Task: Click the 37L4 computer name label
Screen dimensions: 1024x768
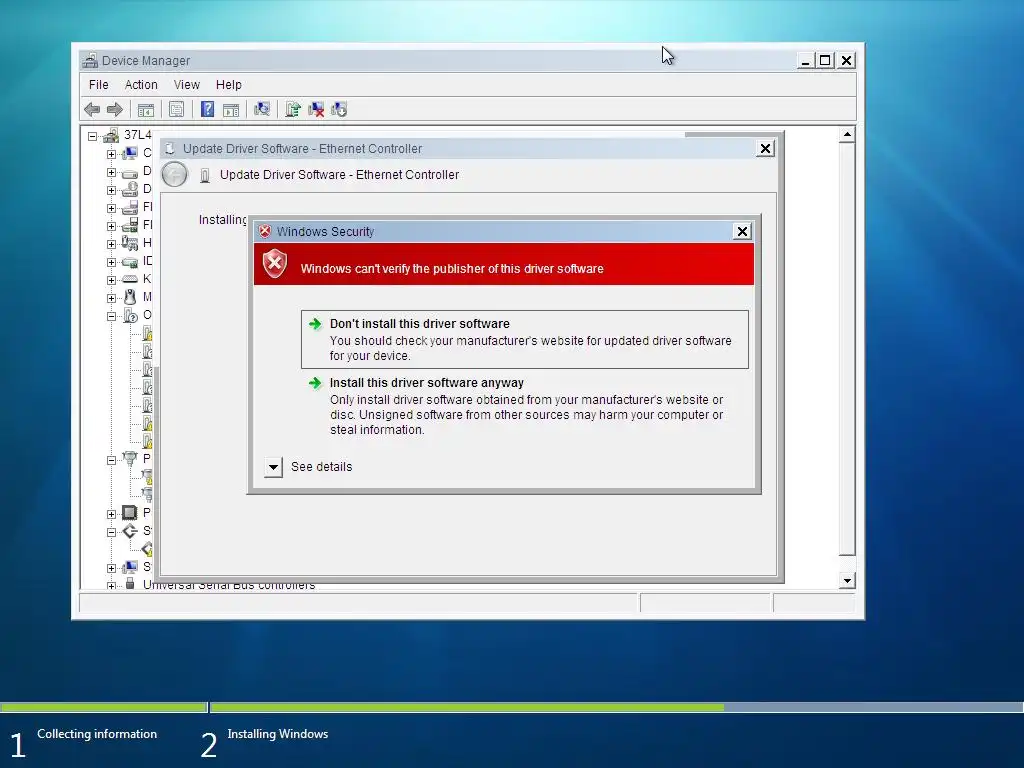Action: pyautogui.click(x=138, y=135)
